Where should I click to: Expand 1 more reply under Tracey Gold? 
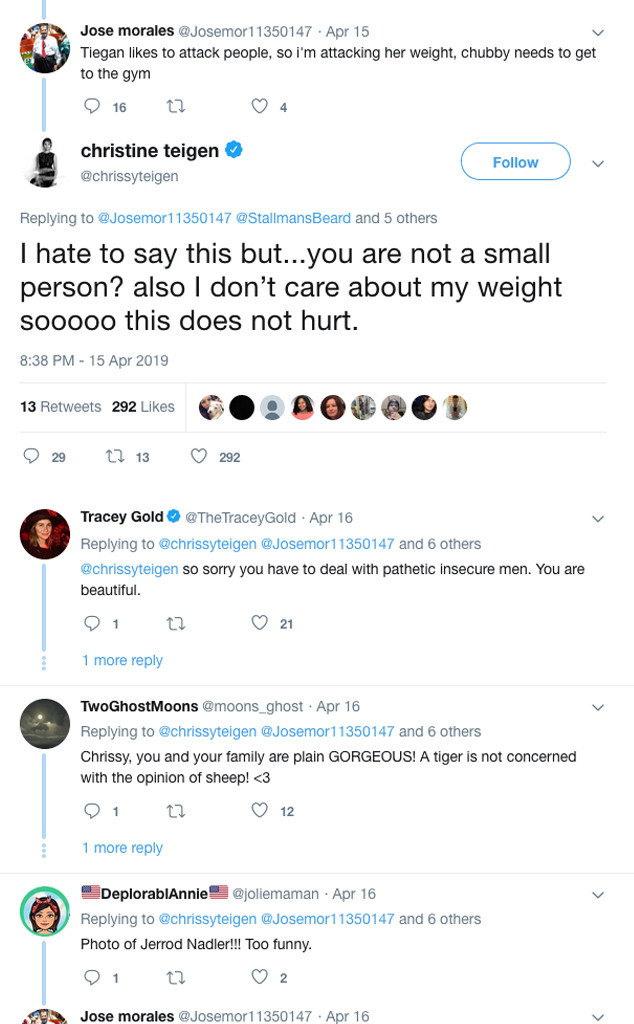point(122,660)
